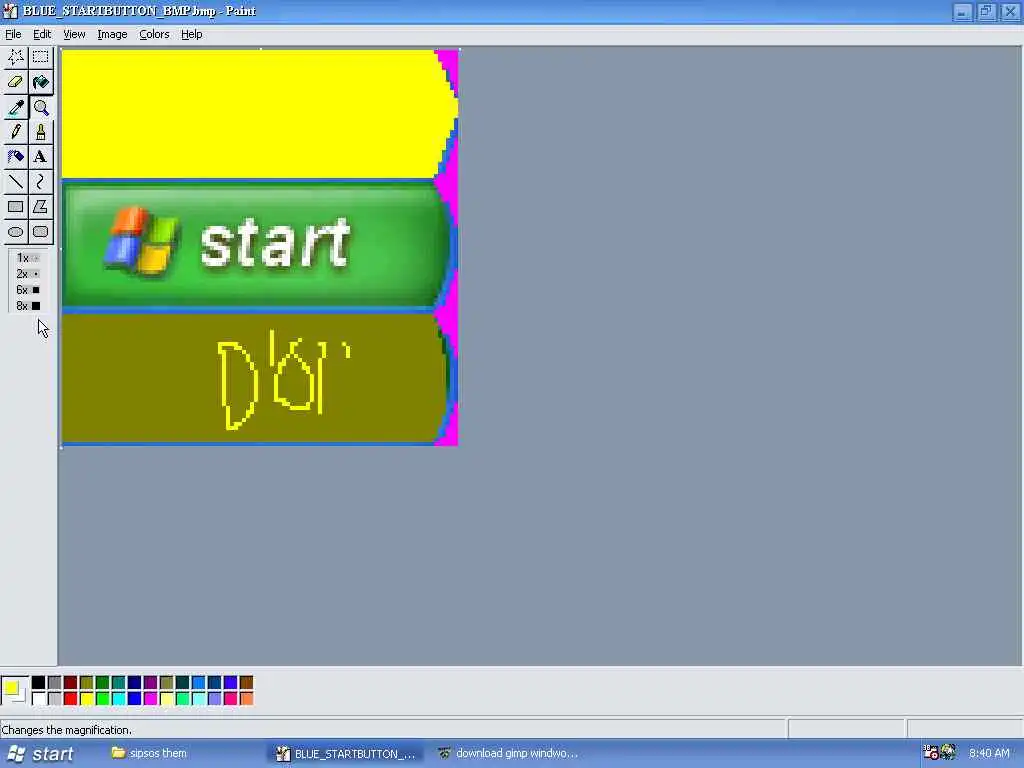Image resolution: width=1024 pixels, height=768 pixels.
Task: Select the rectangular Select tool
Action: coord(40,57)
